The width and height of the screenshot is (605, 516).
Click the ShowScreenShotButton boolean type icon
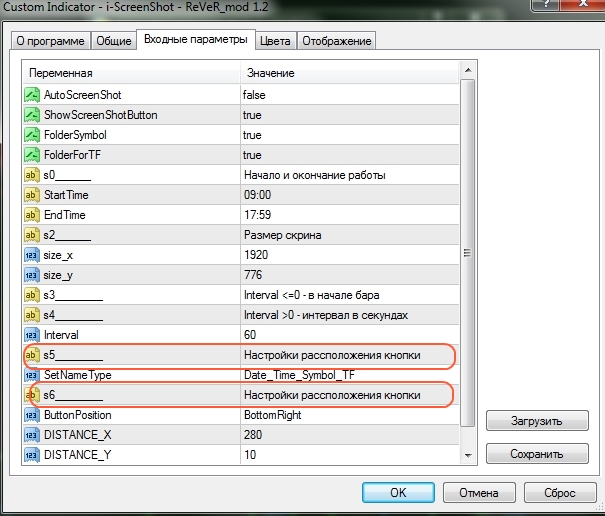(x=32, y=115)
